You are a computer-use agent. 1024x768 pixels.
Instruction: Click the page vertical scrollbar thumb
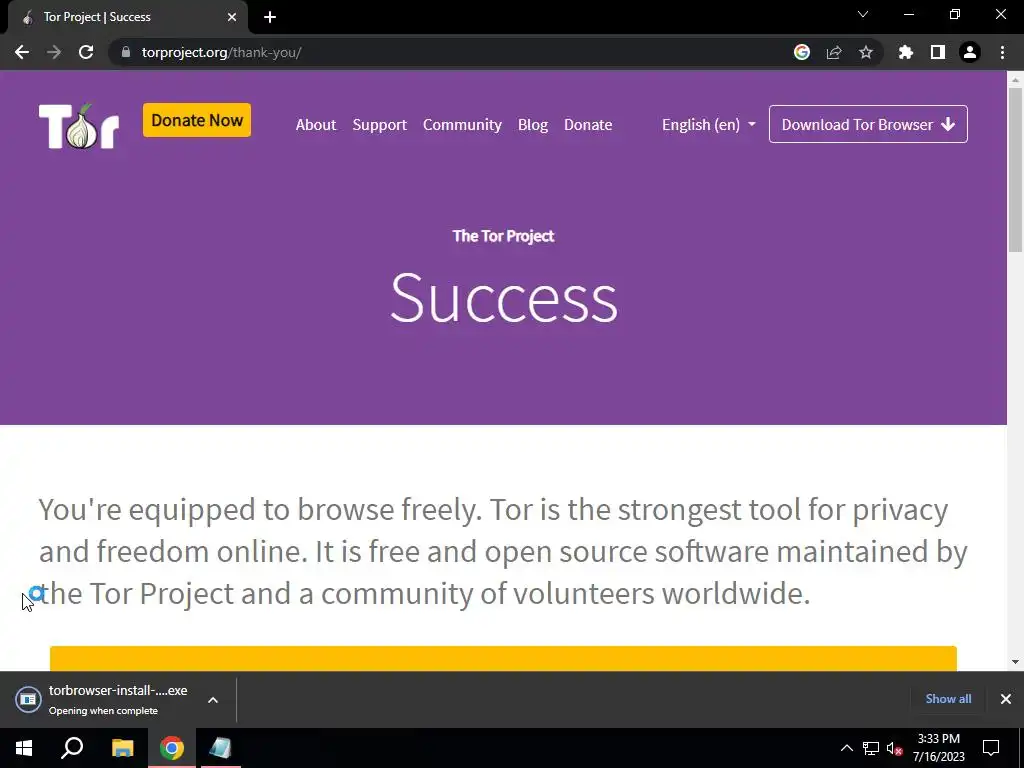pos(1015,168)
